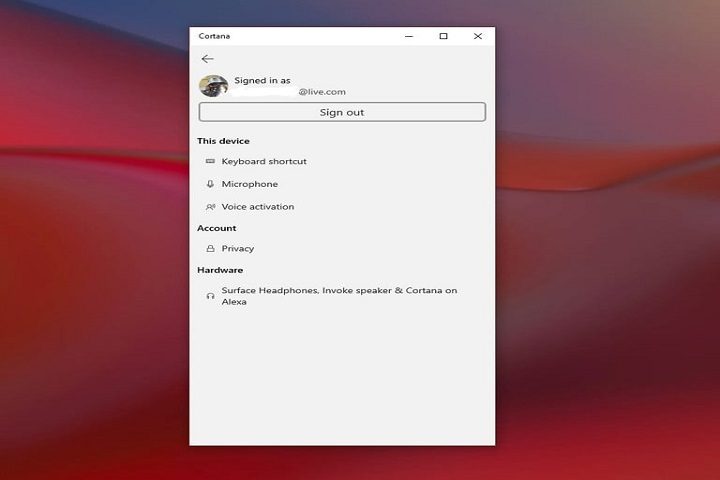Screen dimensions: 720x480
Task: Open the Privacy settings under Account
Action: [x=238, y=249]
